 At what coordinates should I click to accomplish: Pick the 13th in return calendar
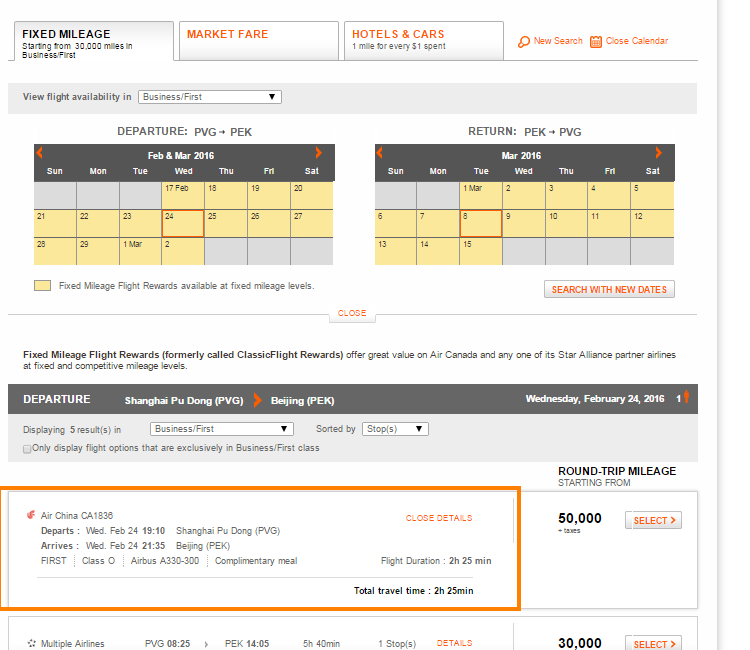pyautogui.click(x=396, y=252)
